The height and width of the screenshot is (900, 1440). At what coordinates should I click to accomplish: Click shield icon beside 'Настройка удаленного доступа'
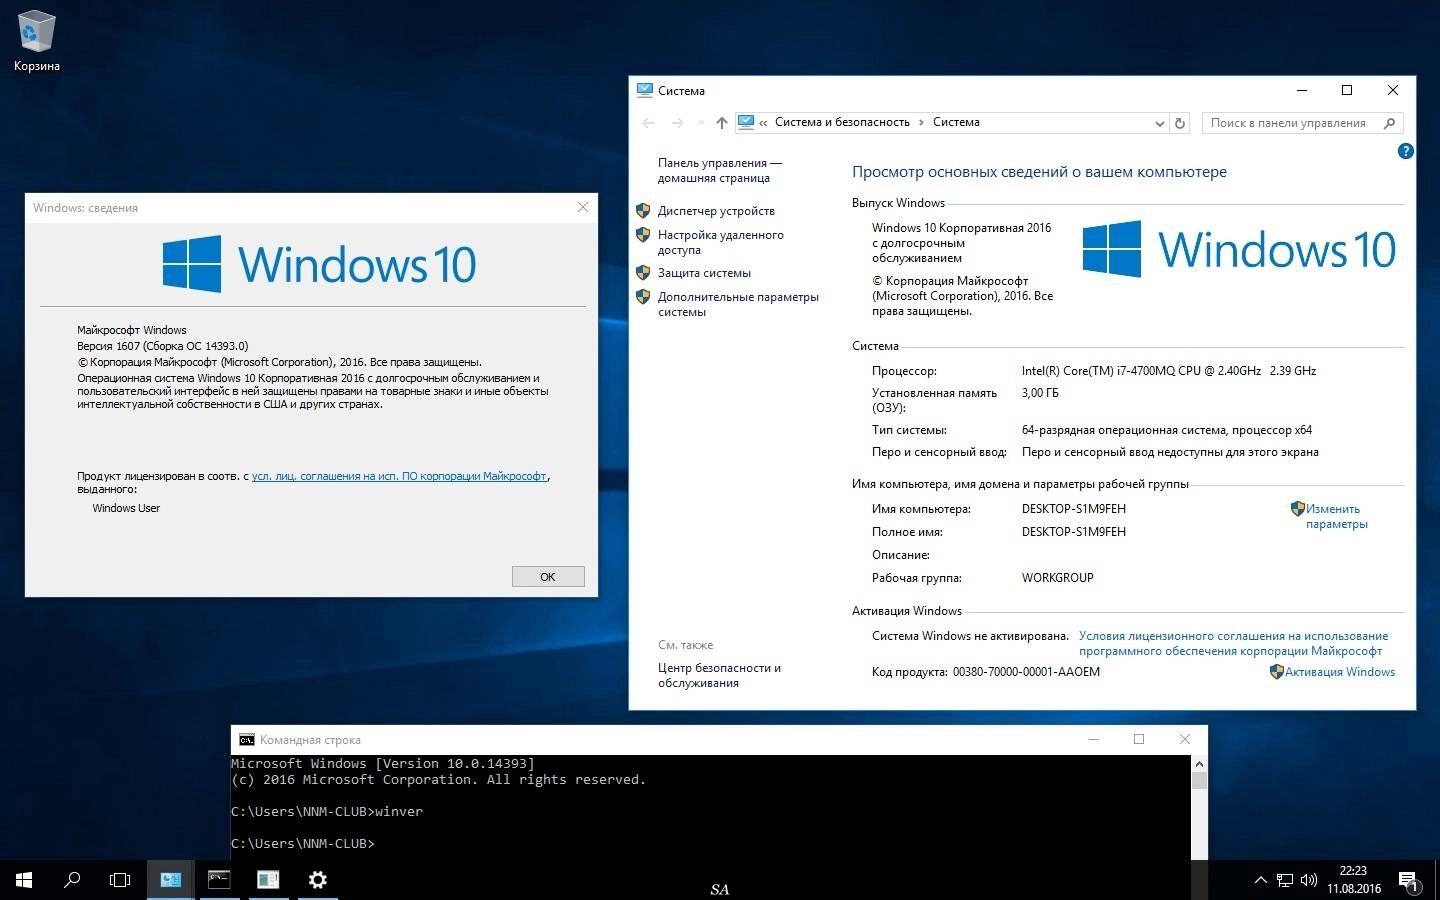click(643, 235)
